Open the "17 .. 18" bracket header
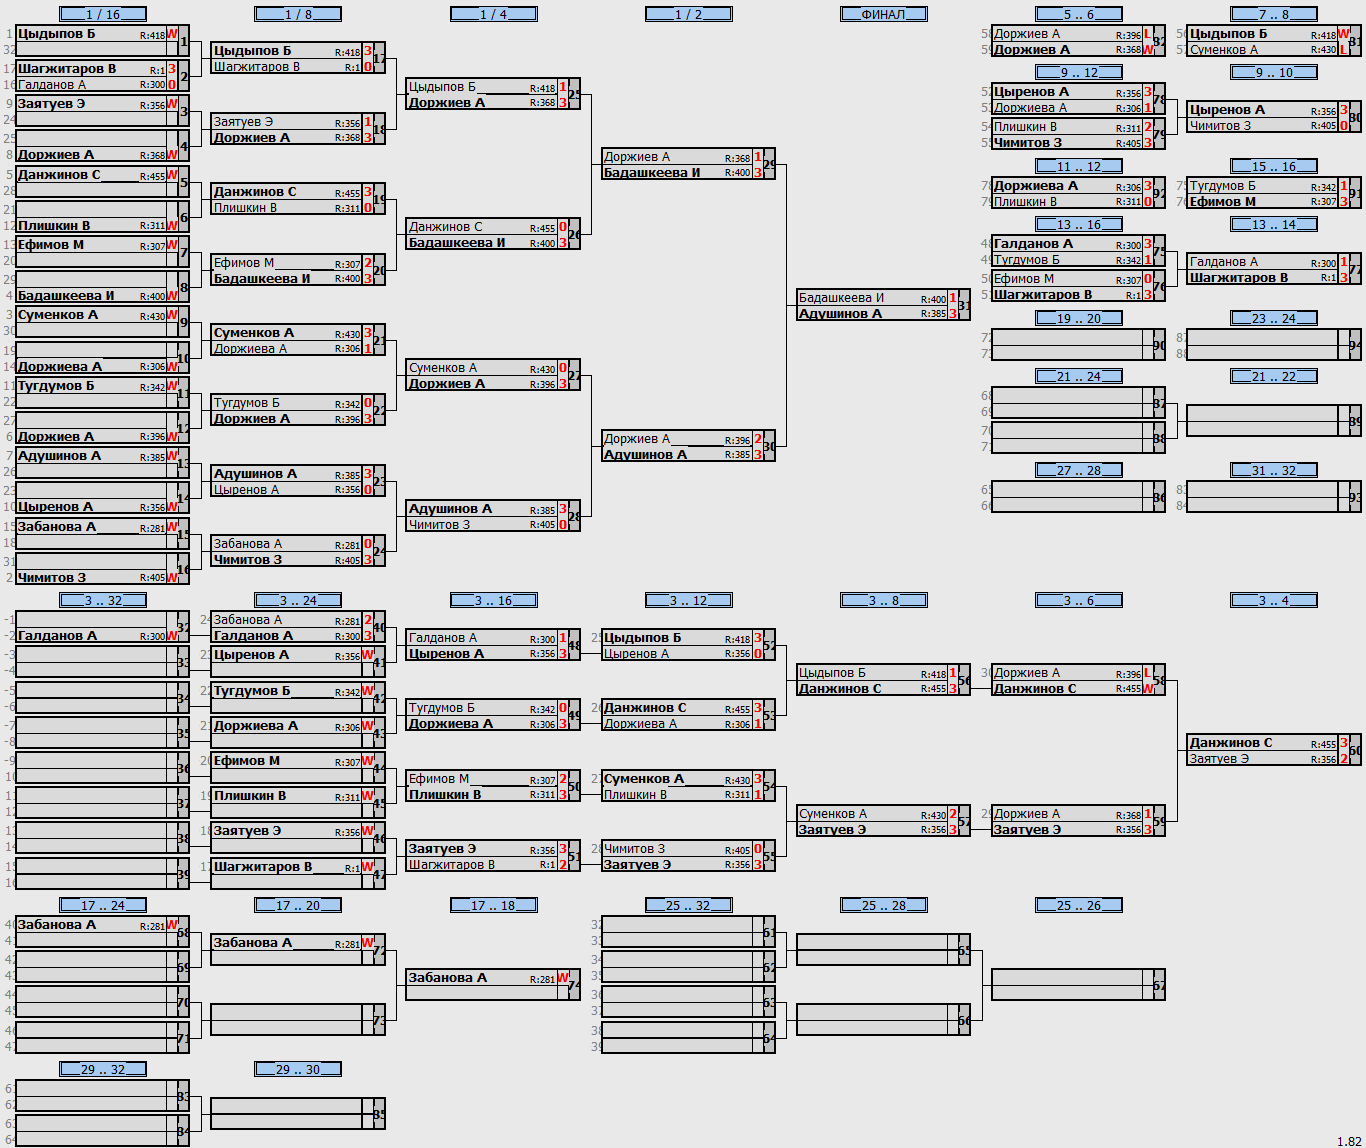 493,905
